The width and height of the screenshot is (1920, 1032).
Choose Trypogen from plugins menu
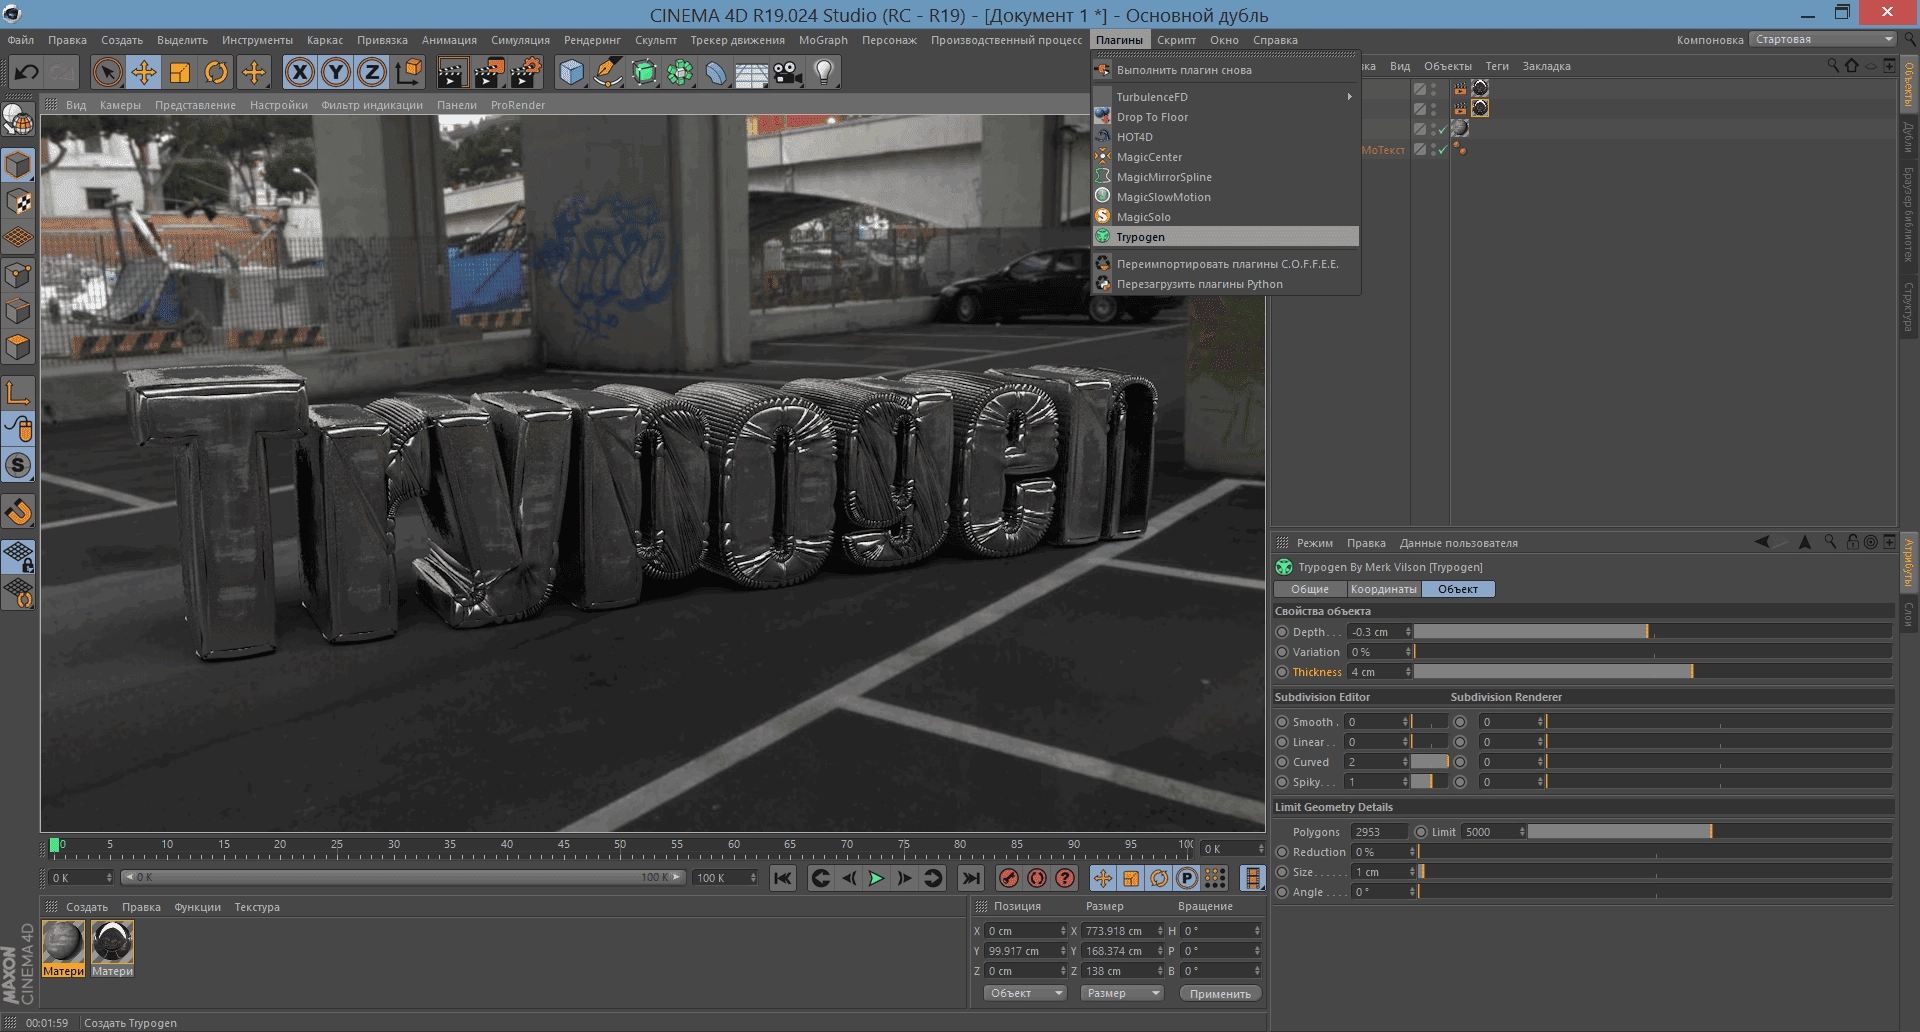pos(1226,237)
